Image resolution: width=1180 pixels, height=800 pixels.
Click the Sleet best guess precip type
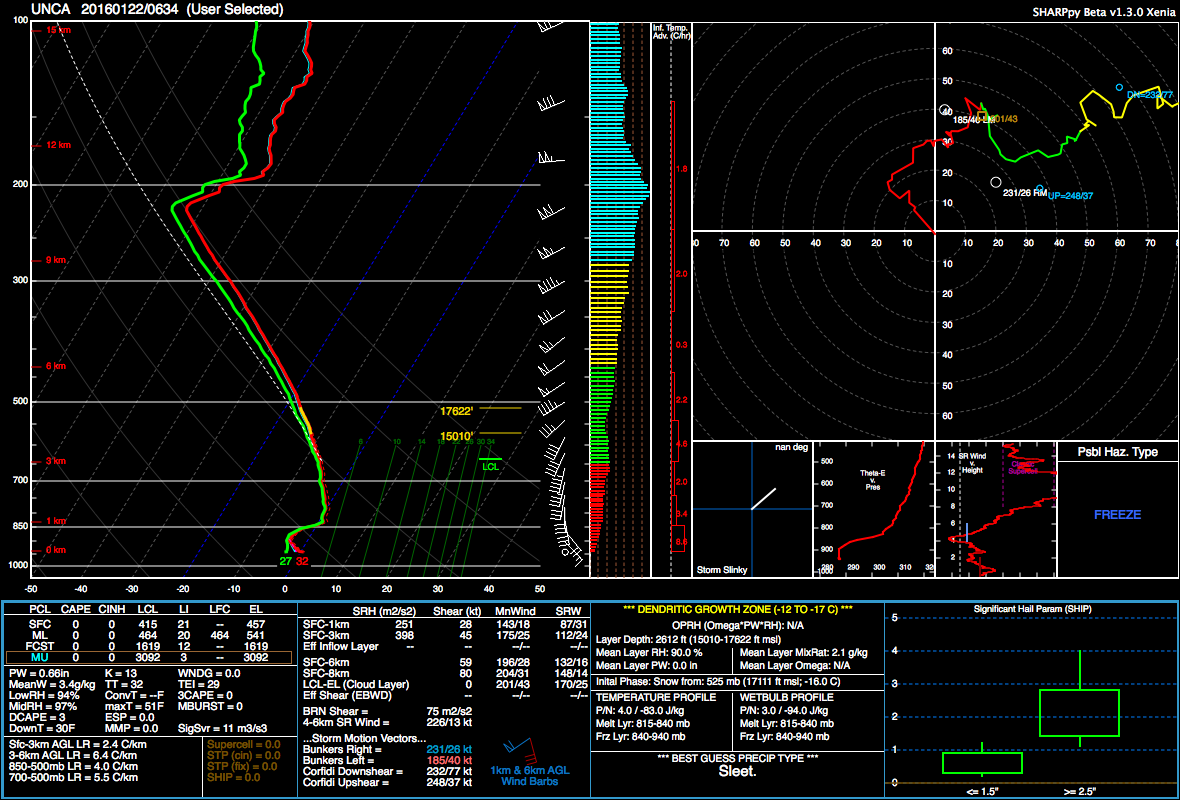737,772
